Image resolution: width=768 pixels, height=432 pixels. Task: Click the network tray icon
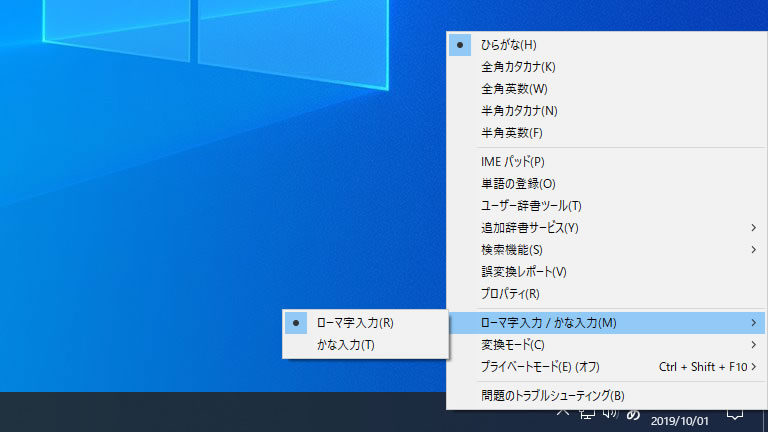pyautogui.click(x=587, y=413)
